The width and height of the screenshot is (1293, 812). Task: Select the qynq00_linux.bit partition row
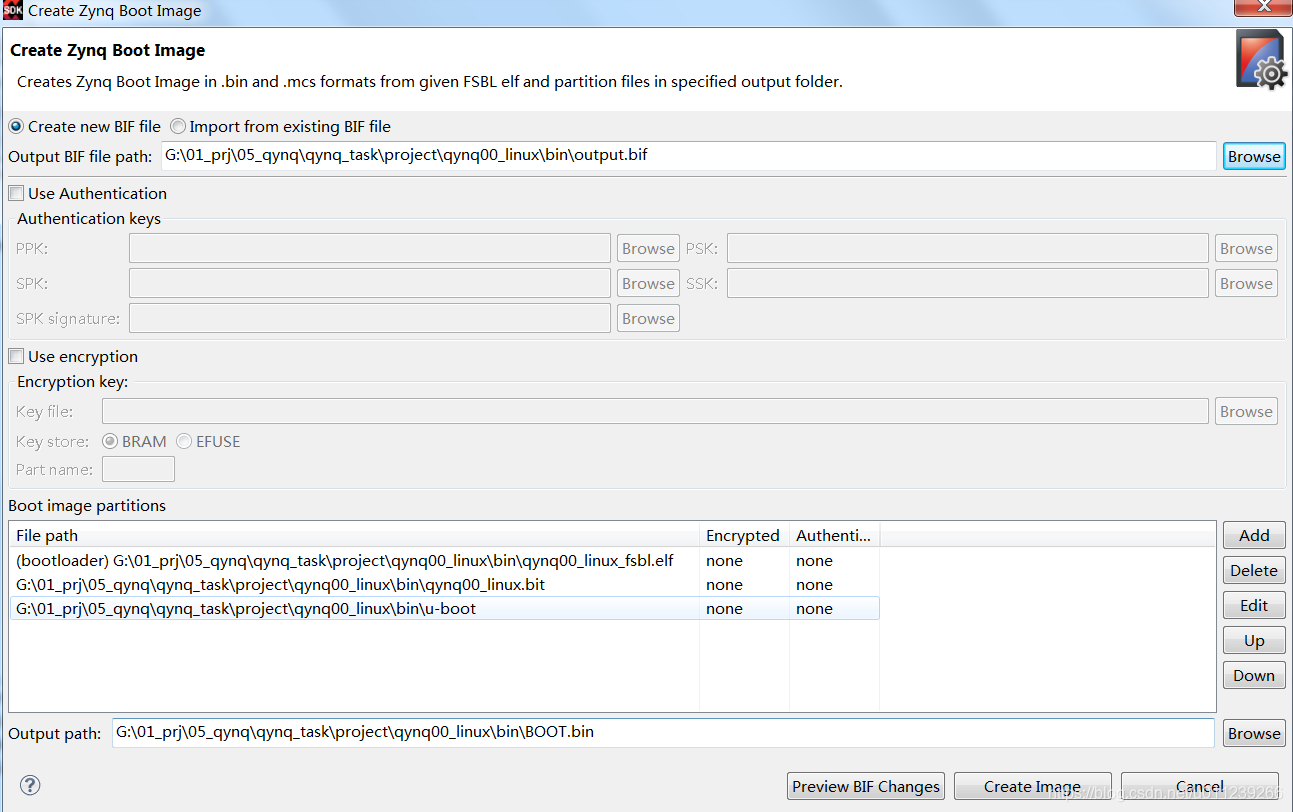444,584
